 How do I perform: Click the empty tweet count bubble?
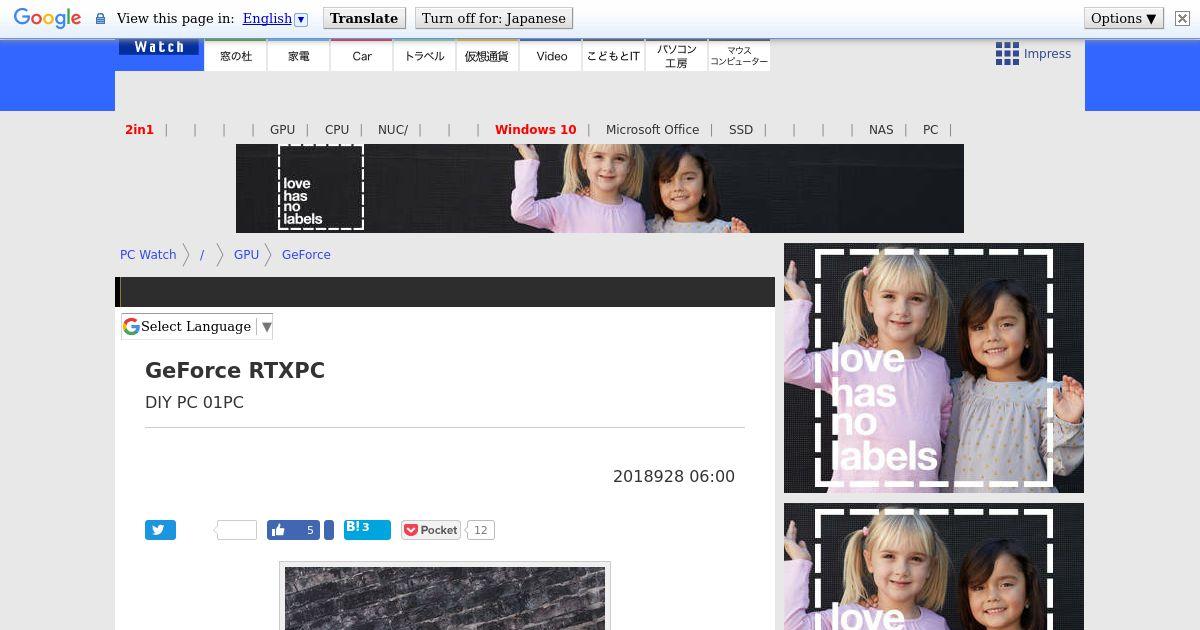tap(236, 530)
